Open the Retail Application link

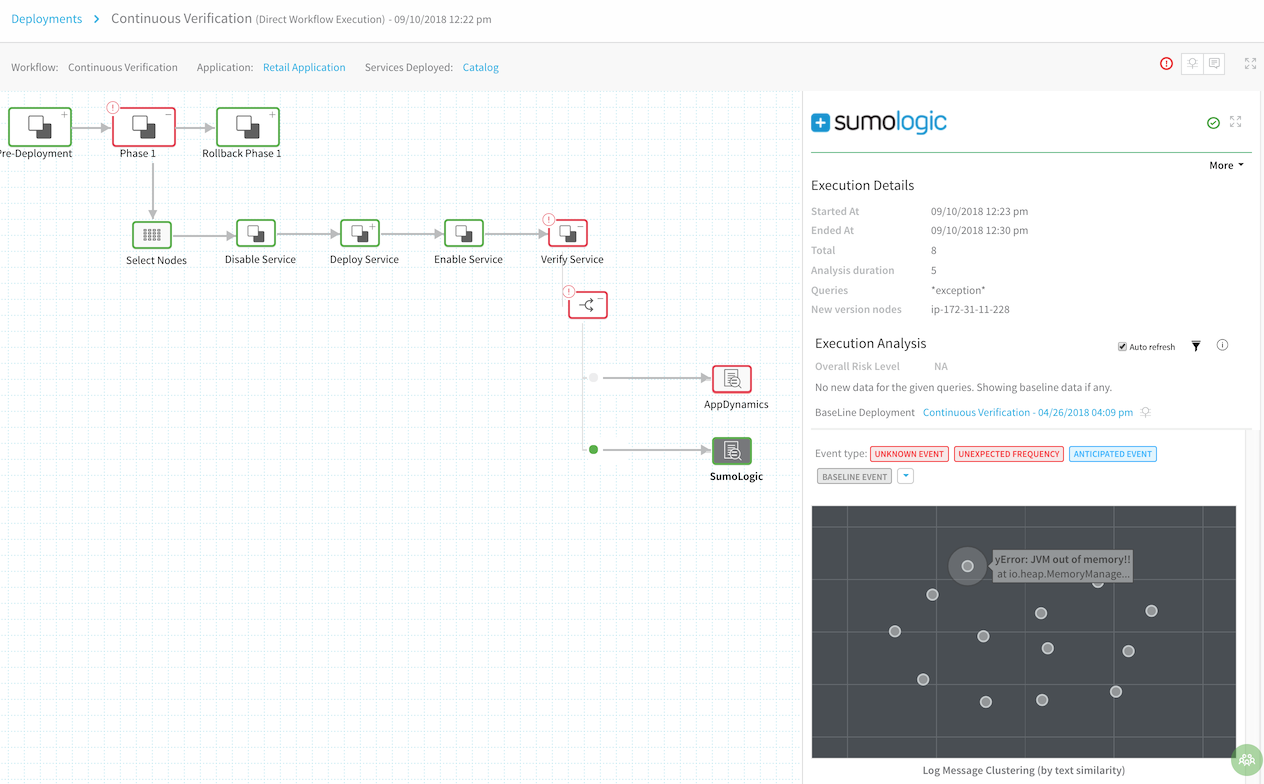click(304, 67)
